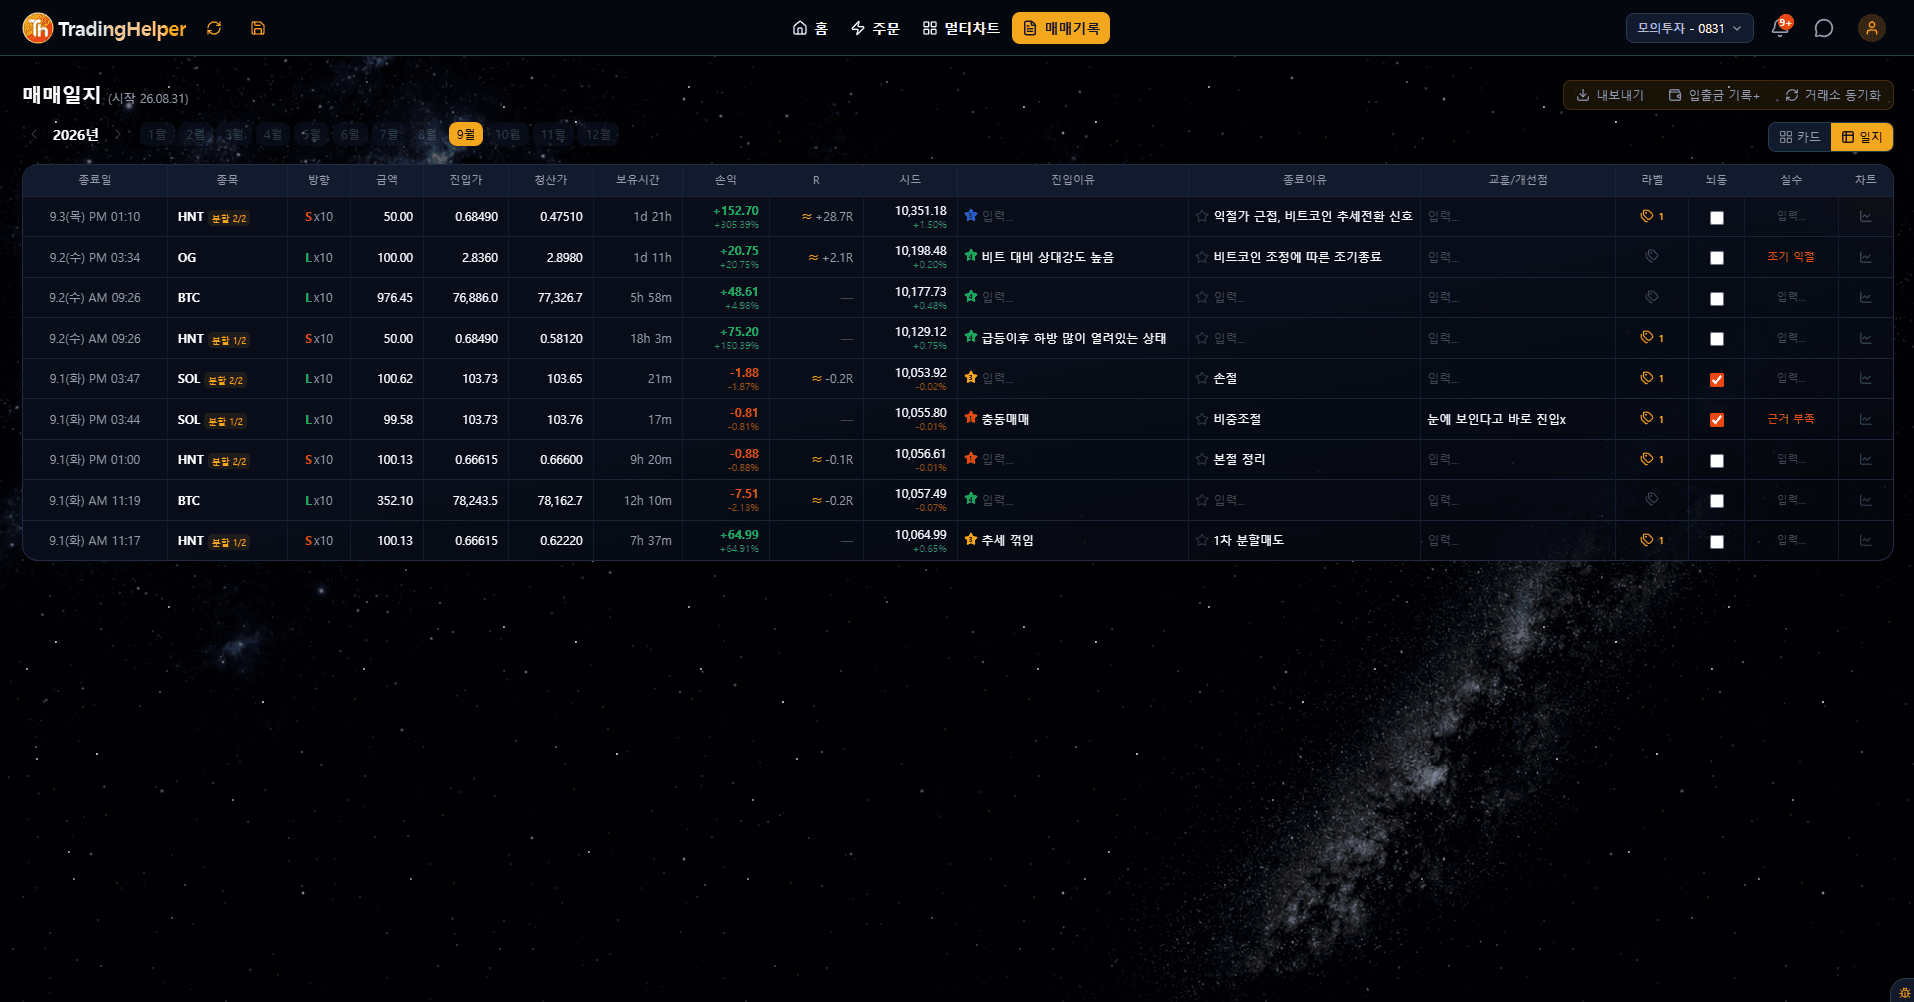This screenshot has height=1002, width=1914.
Task: Click blue star in 9.3 HNT row
Action: (970, 215)
